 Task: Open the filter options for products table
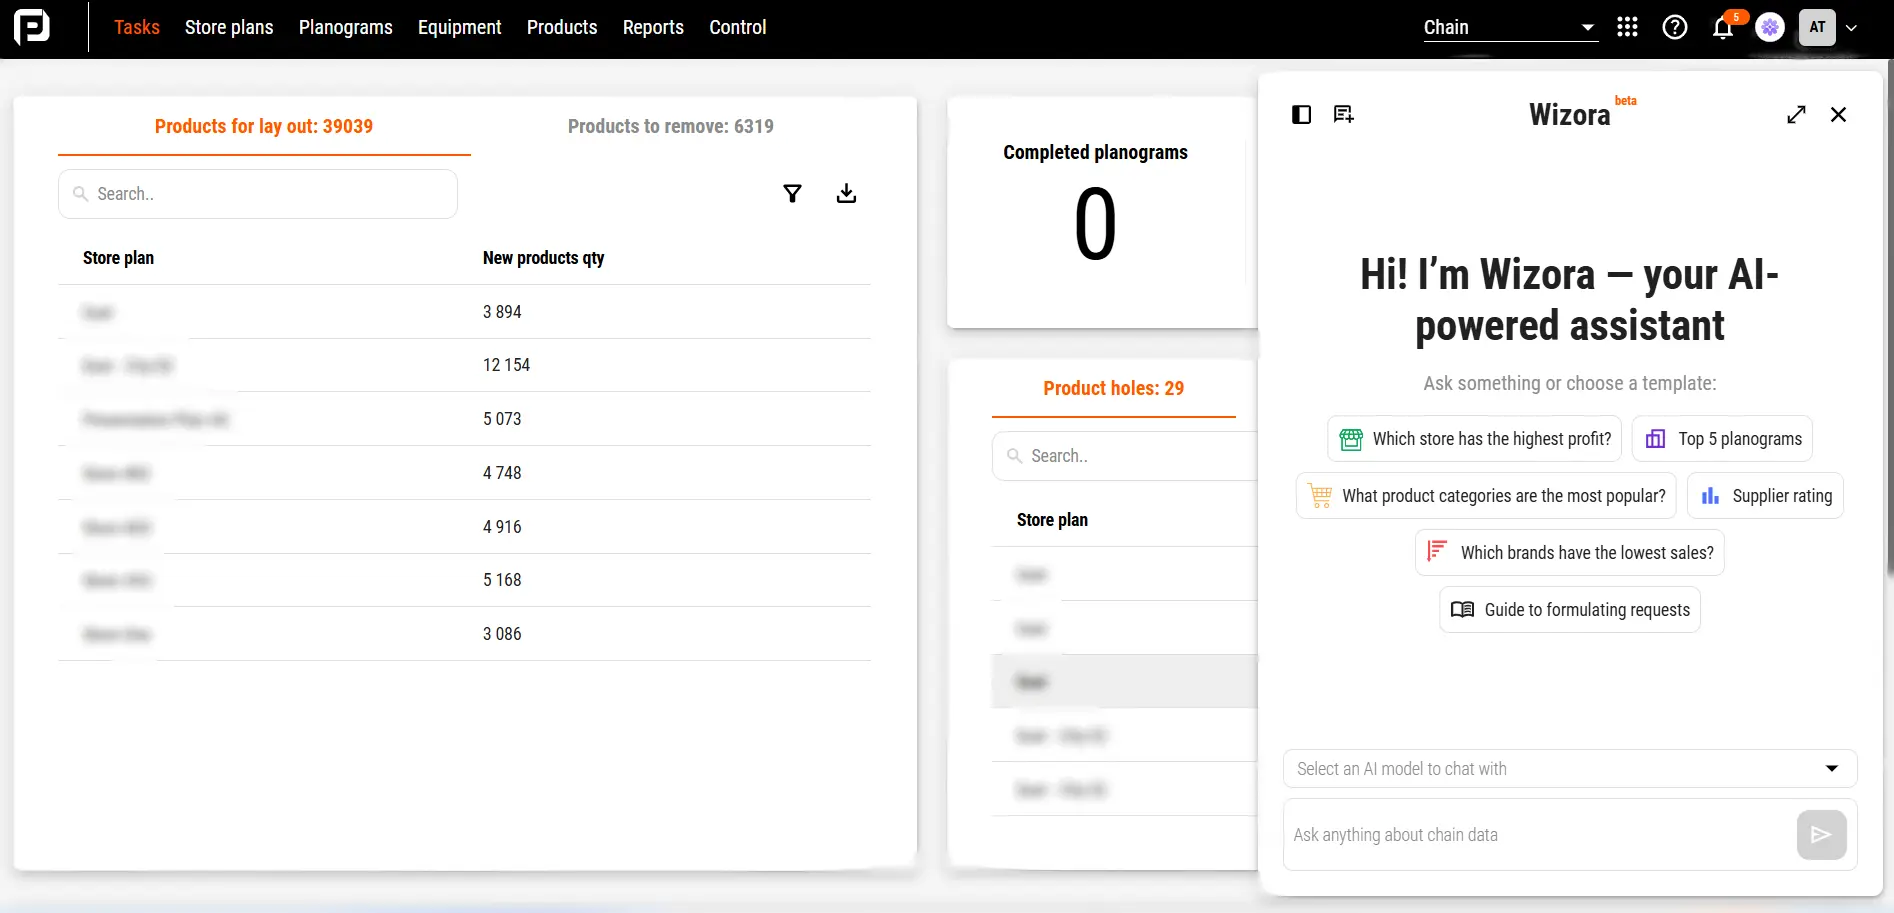(792, 193)
